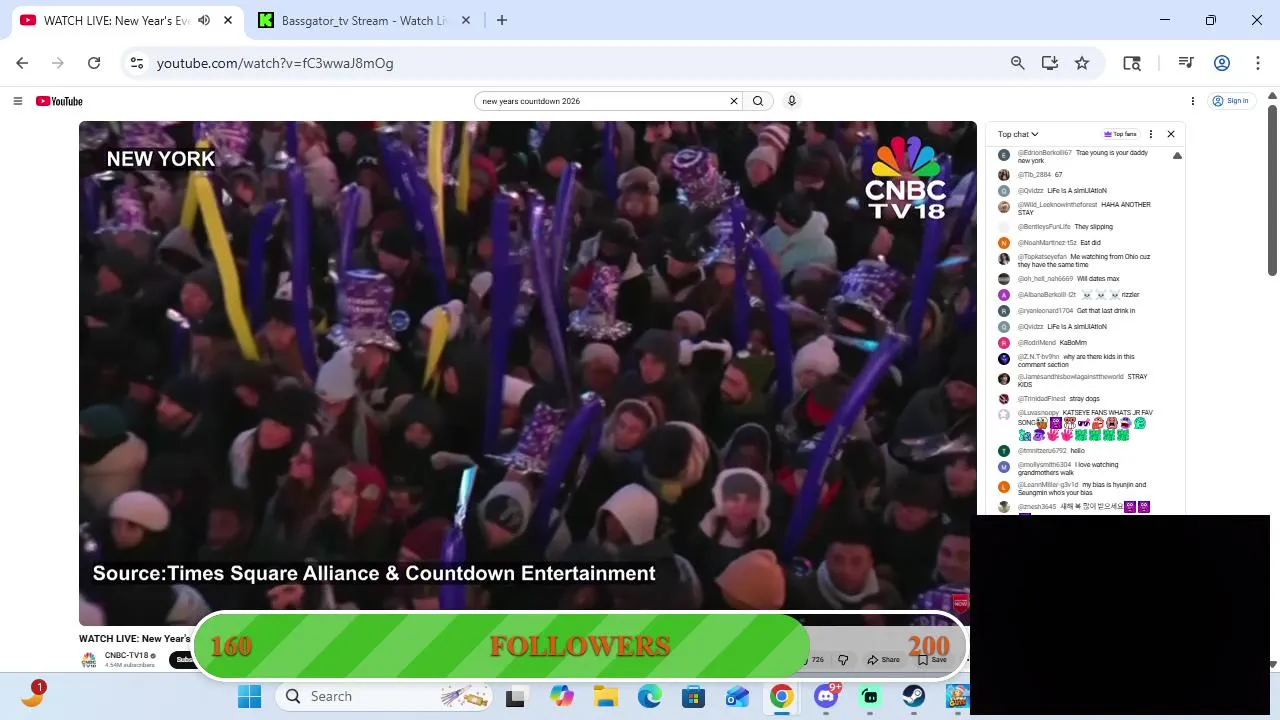Open Discord from the taskbar
This screenshot has height=720, width=1280.
pos(826,696)
